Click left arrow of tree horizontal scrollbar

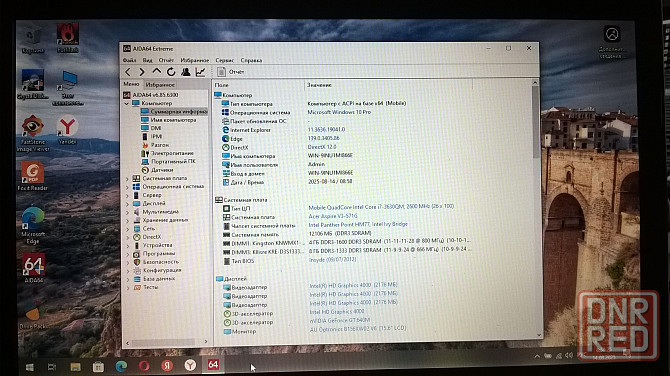127,343
